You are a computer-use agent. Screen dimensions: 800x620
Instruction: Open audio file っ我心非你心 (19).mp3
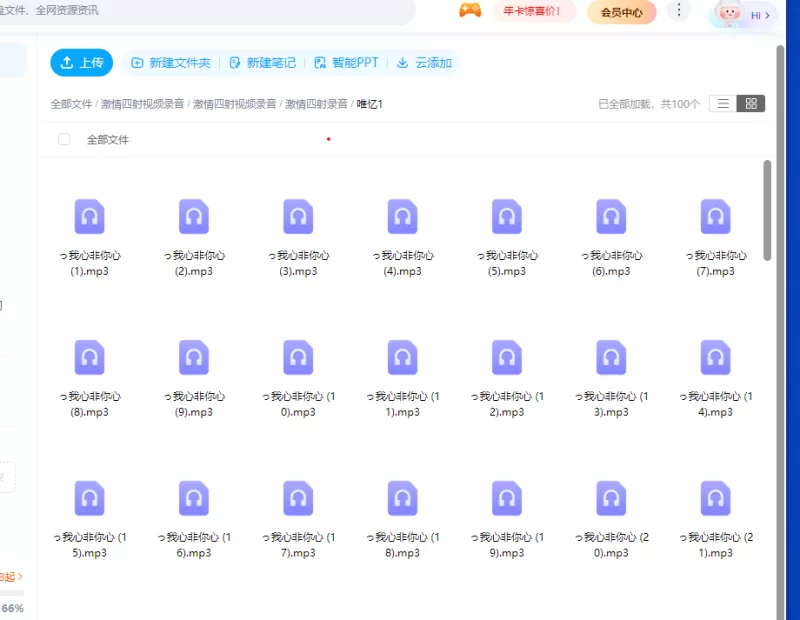[x=507, y=519]
